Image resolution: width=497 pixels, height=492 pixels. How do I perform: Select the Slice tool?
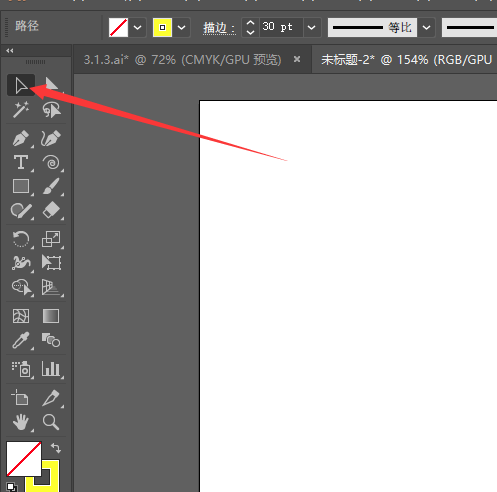click(51, 397)
